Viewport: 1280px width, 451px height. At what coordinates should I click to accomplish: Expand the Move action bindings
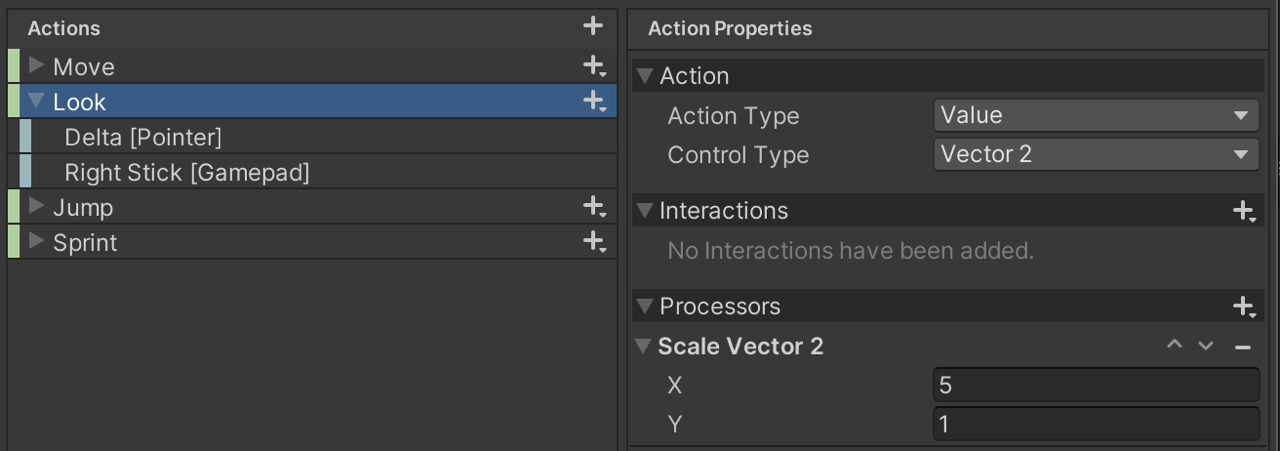coord(37,66)
